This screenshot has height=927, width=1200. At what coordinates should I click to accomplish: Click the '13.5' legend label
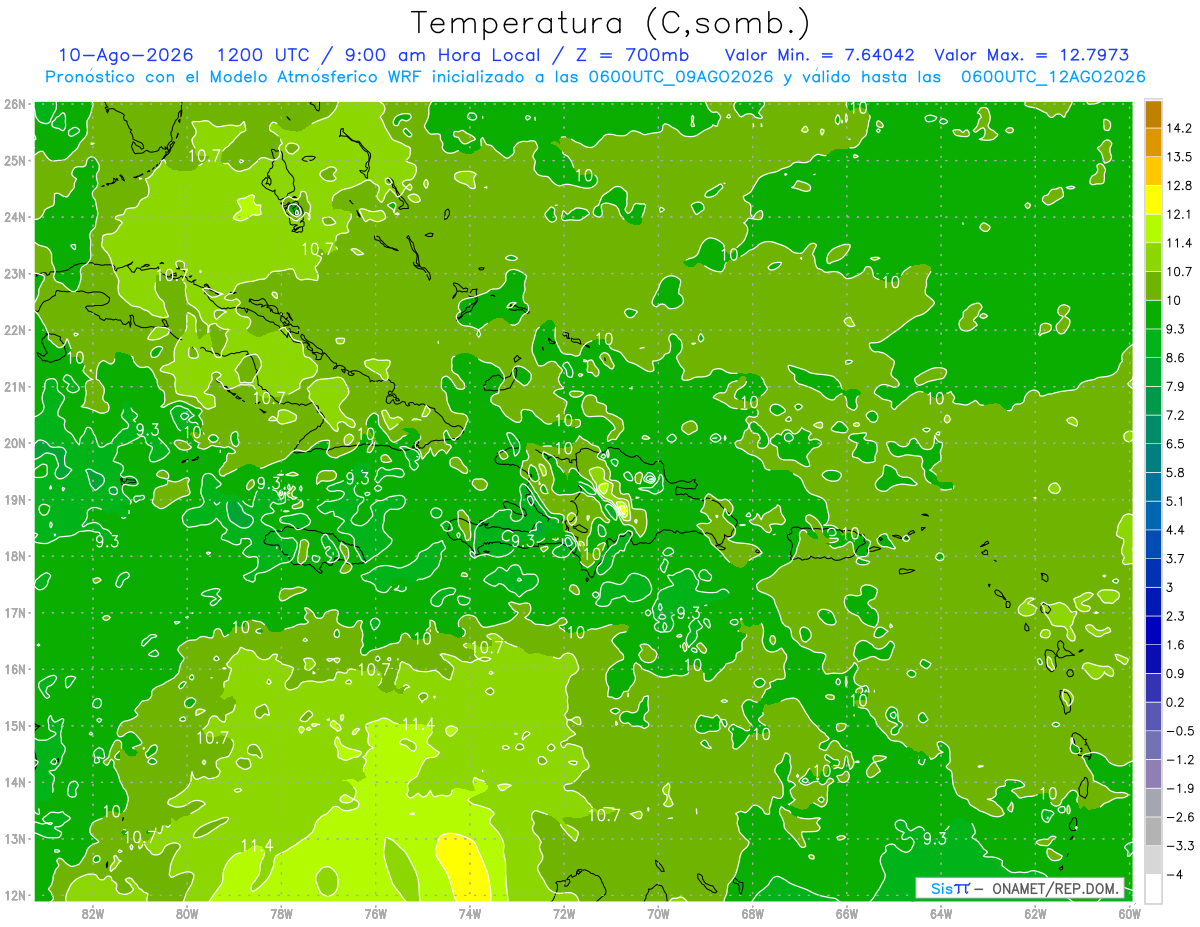coord(1181,157)
